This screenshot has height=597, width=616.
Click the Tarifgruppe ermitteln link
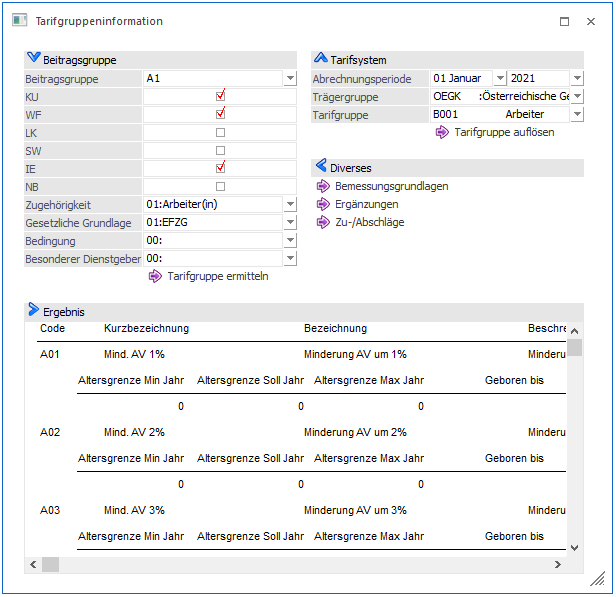click(217, 276)
